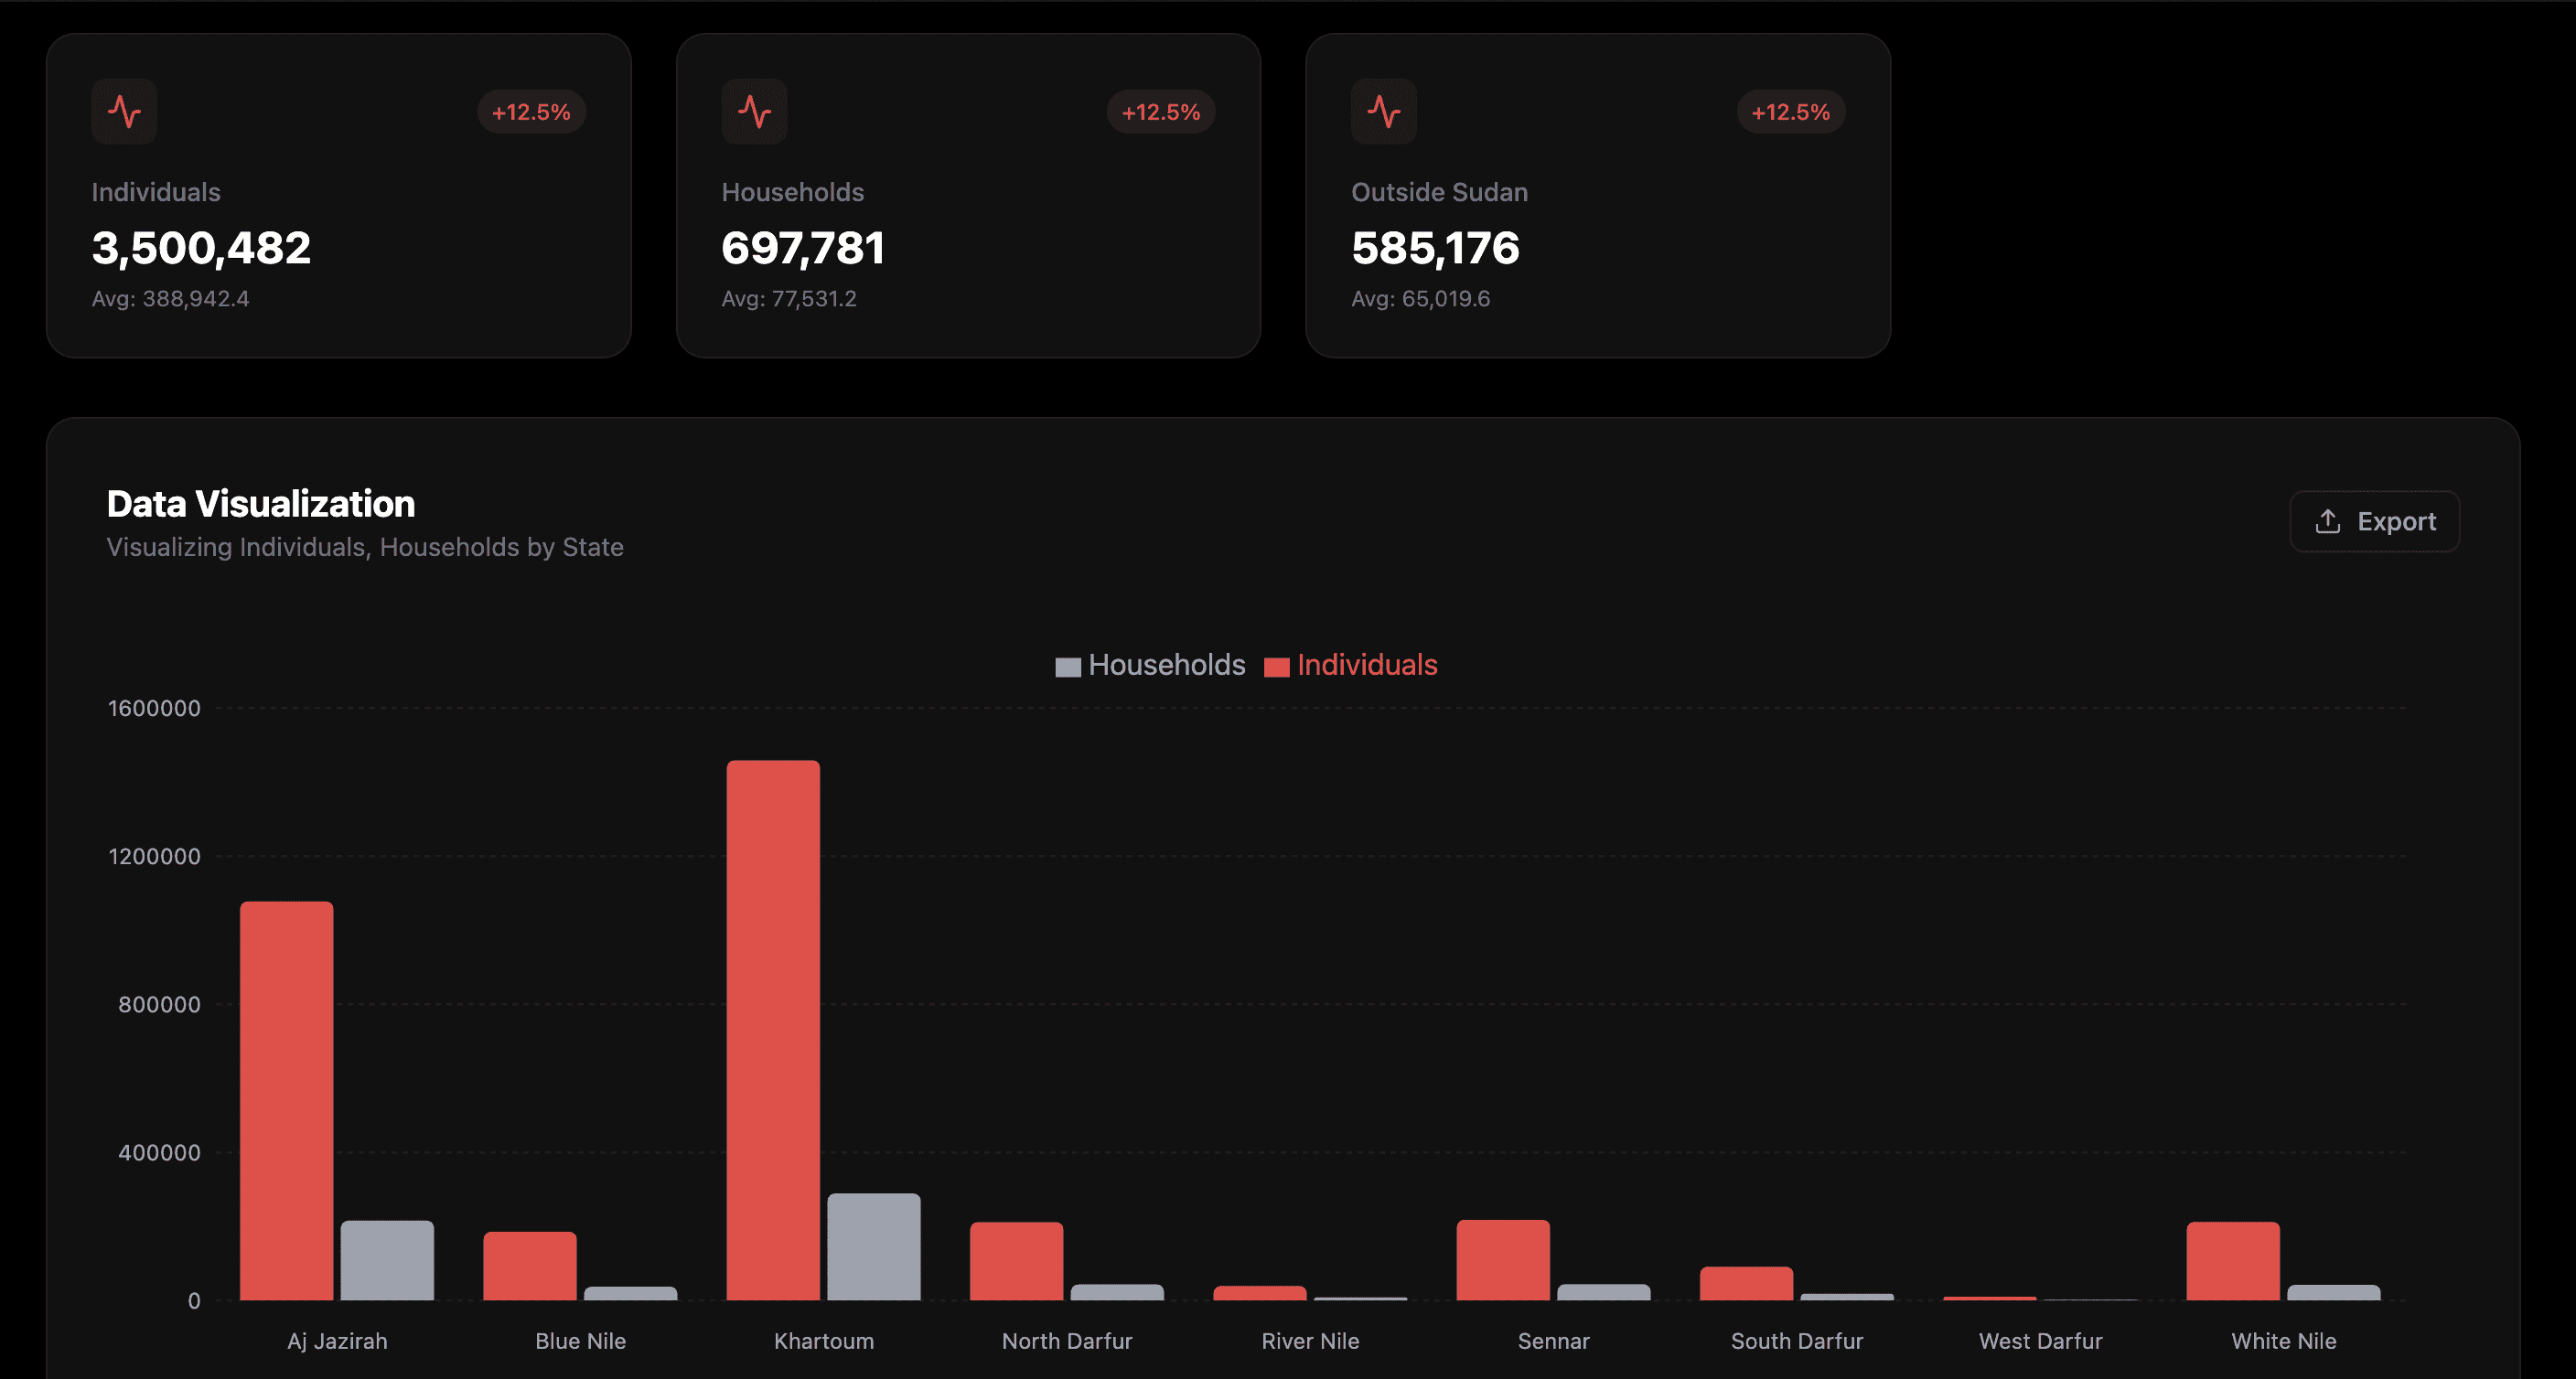Click the Aj Jazirah red Individuals bar
This screenshot has width=2576, height=1379.
[287, 1100]
